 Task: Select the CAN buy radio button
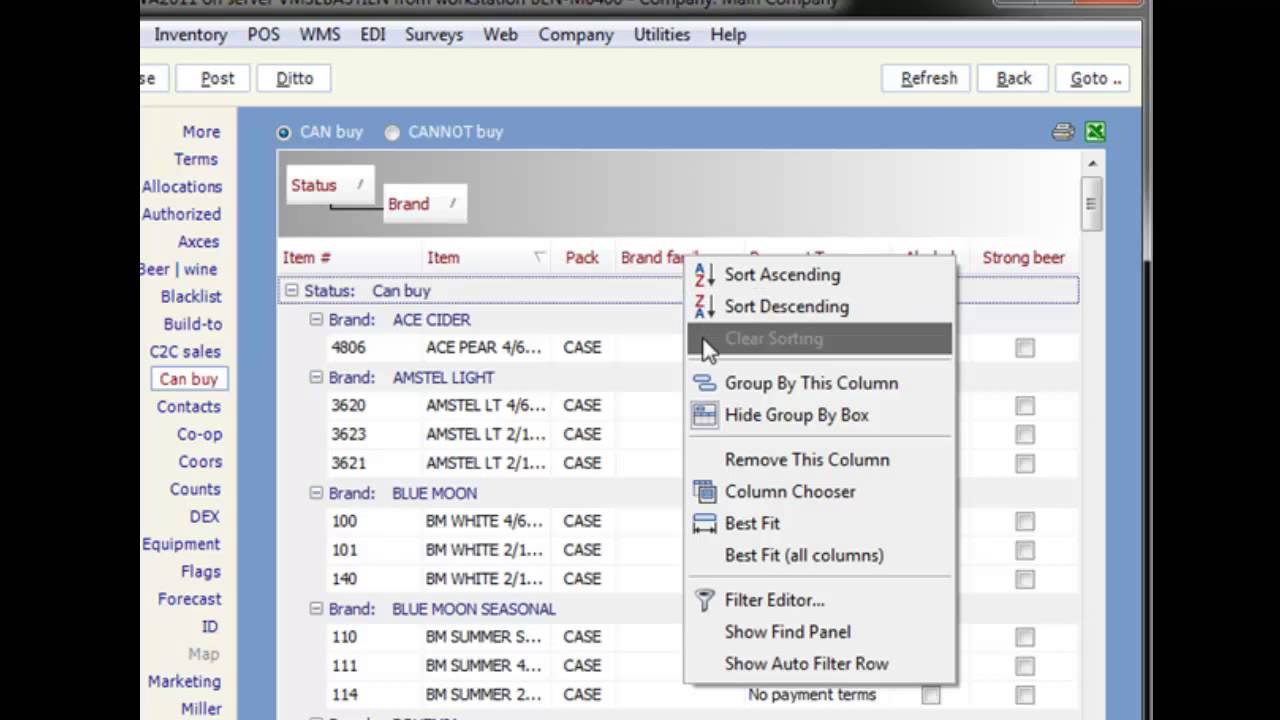click(x=283, y=132)
